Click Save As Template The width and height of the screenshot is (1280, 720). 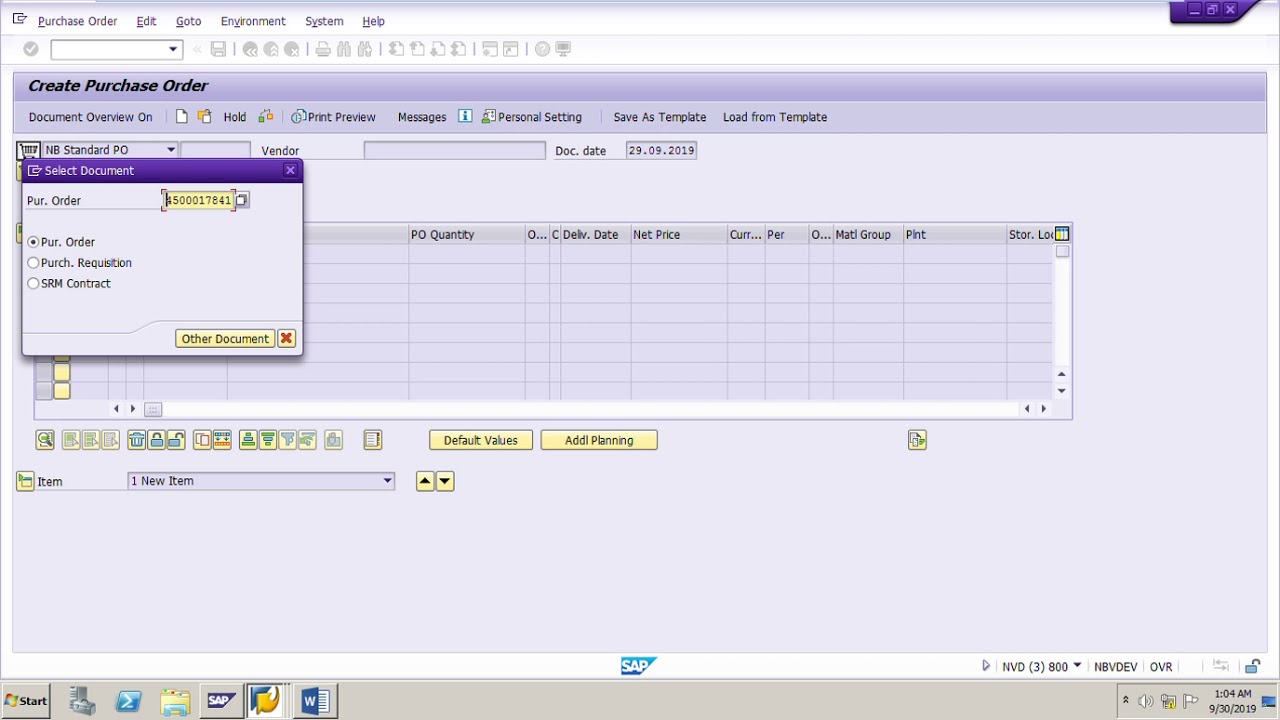coord(660,117)
